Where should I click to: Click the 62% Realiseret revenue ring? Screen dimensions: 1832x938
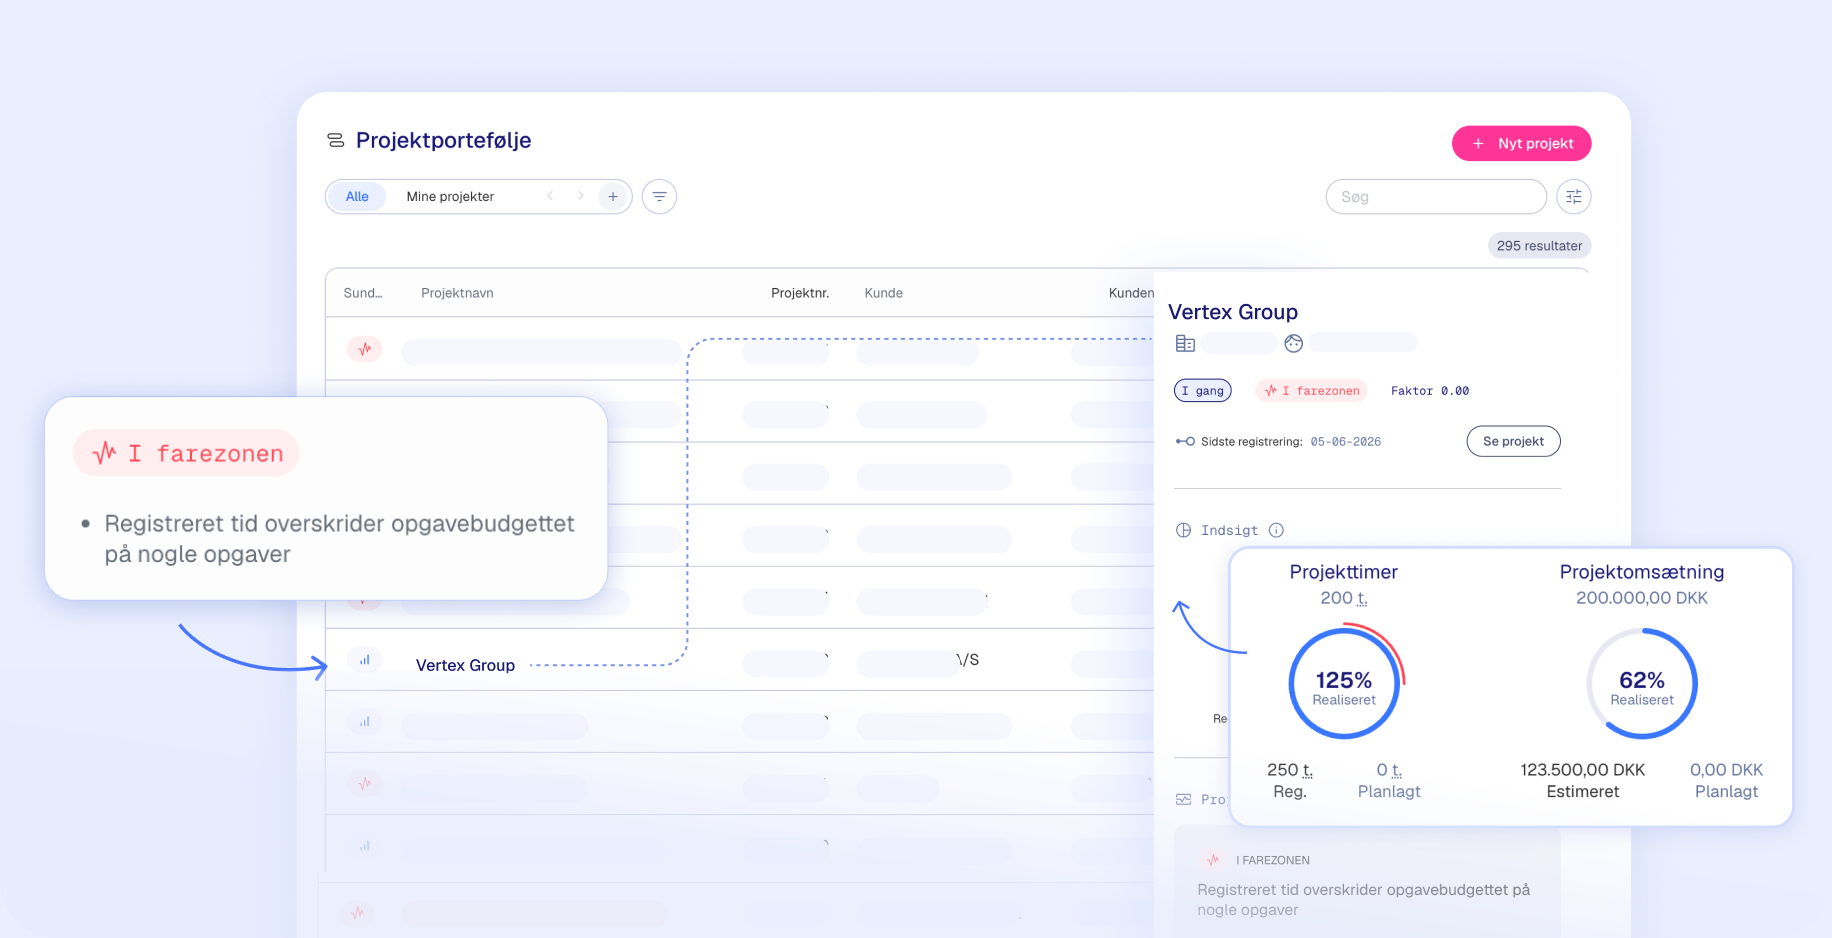click(x=1642, y=685)
